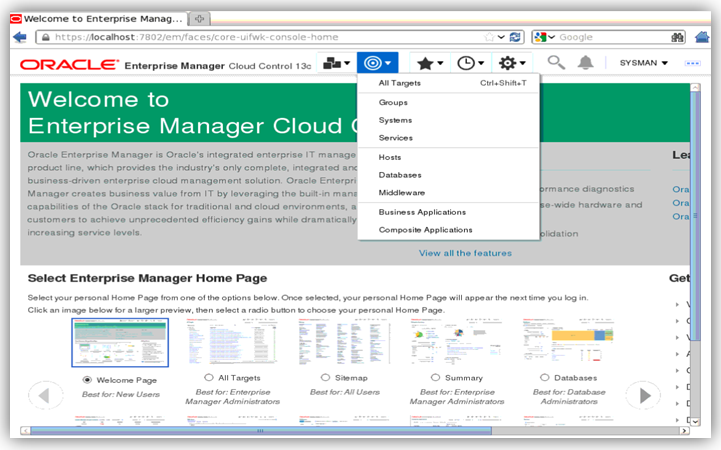The width and height of the screenshot is (721, 450).
Task: Select the Databases radio button
Action: [x=544, y=377]
